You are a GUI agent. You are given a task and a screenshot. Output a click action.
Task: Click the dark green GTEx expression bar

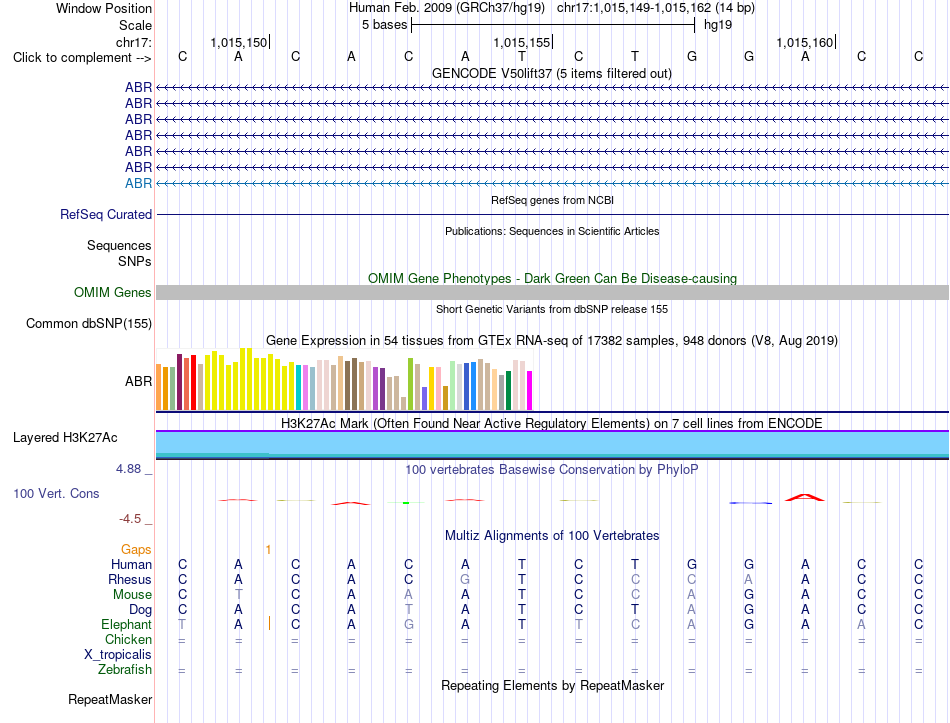[508, 391]
